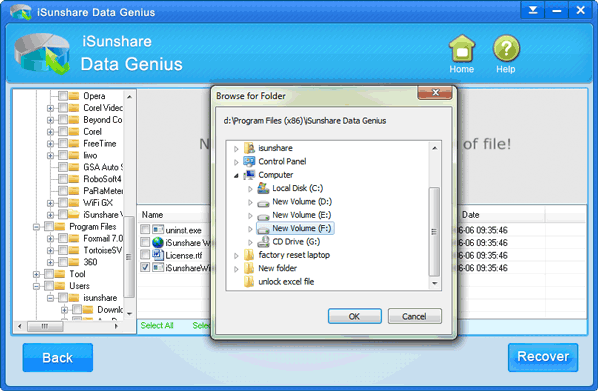Click the unlock excel file folder icon
This screenshot has width=598, height=391.
click(249, 282)
